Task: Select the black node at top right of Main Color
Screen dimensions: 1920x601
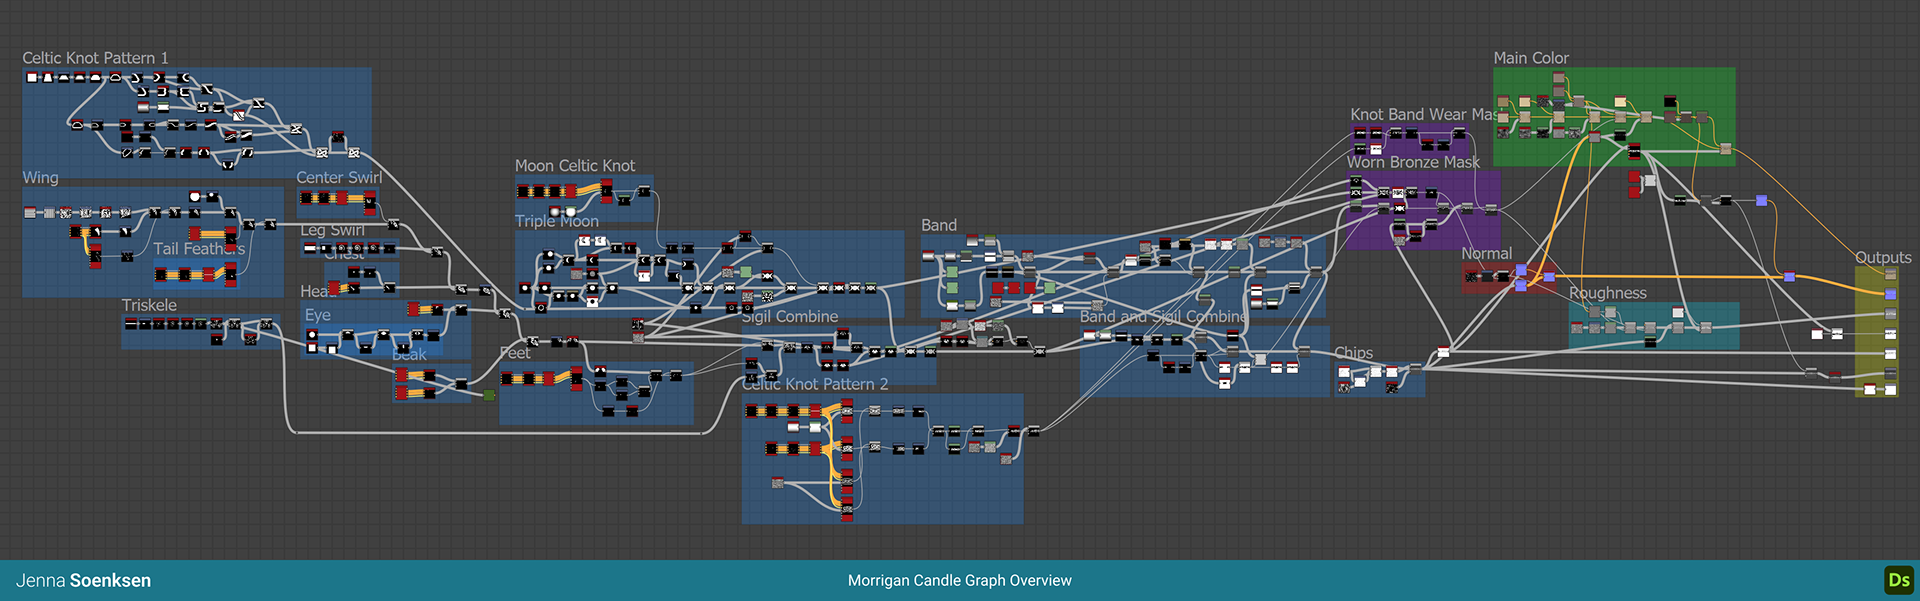Action: coord(1670,101)
